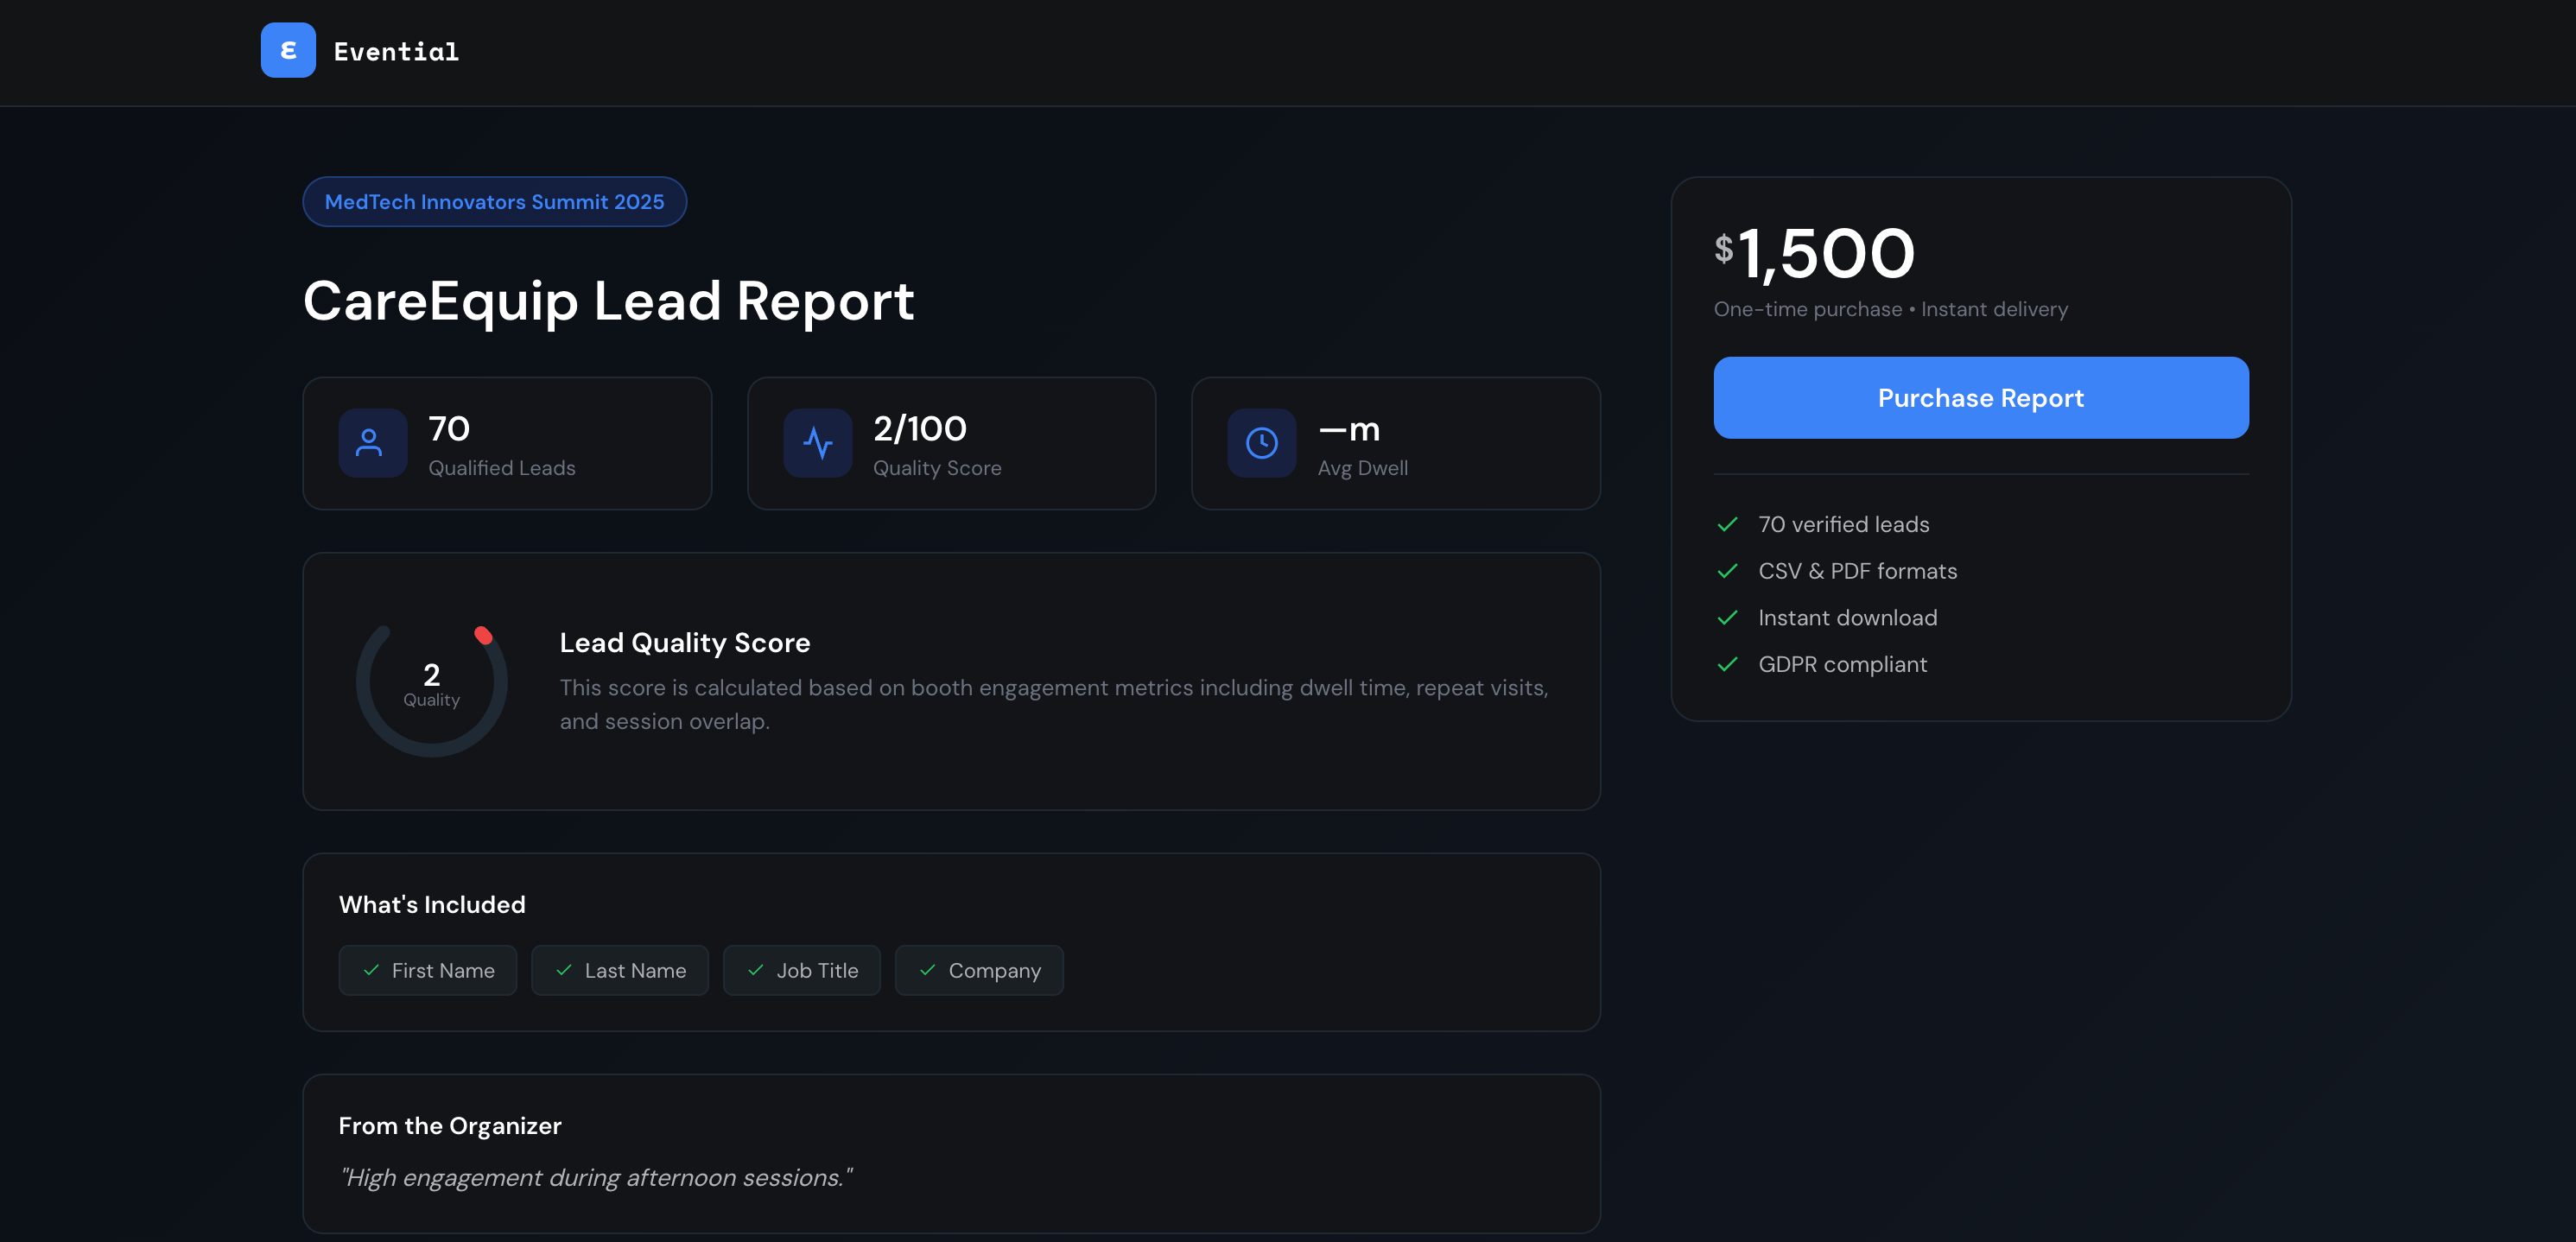Select the Last Name field chip
2576x1242 pixels.
620,971
